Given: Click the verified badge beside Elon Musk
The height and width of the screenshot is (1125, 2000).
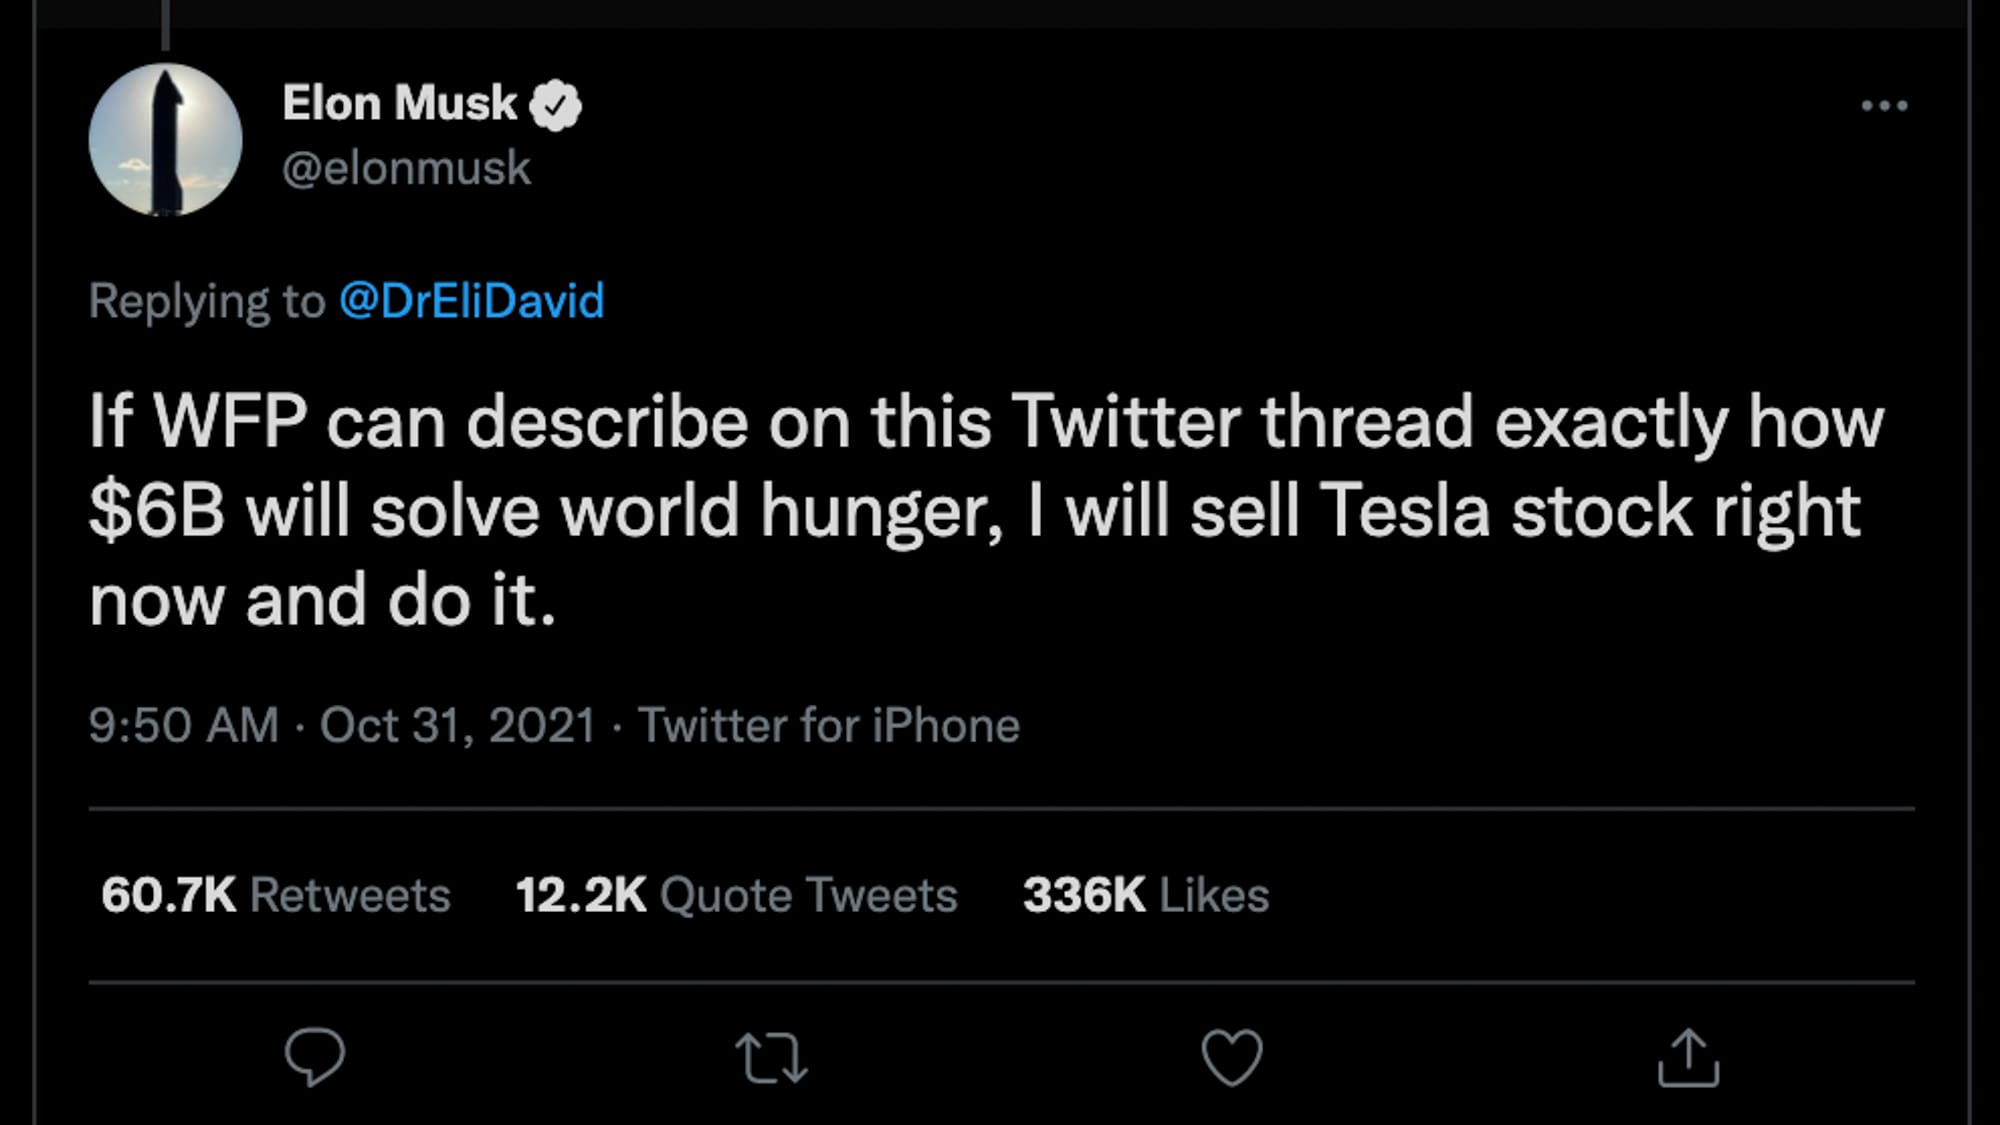Looking at the screenshot, I should [x=555, y=105].
